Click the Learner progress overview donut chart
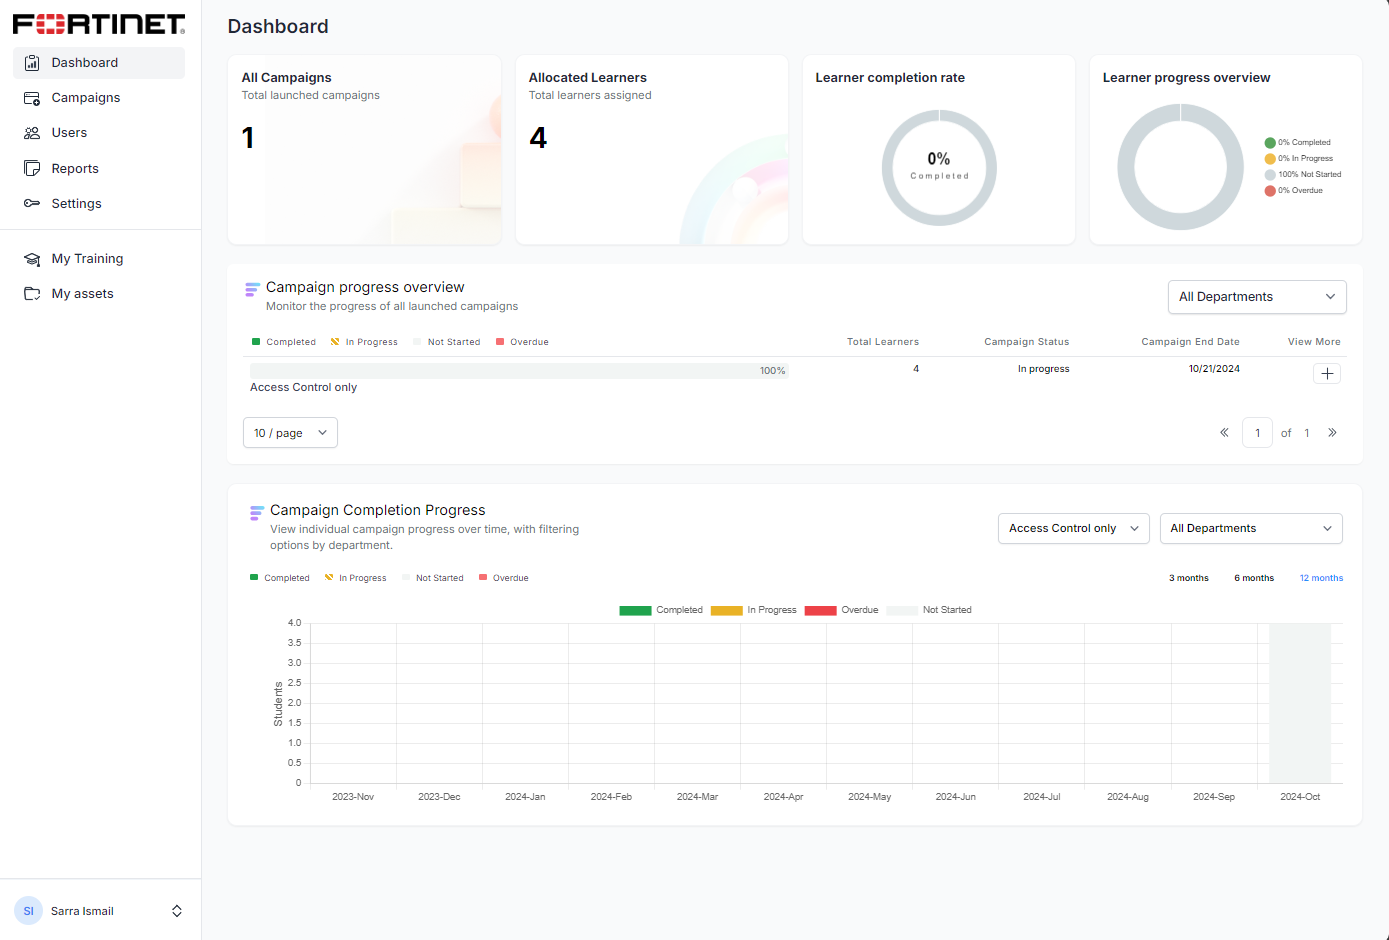 1180,167
